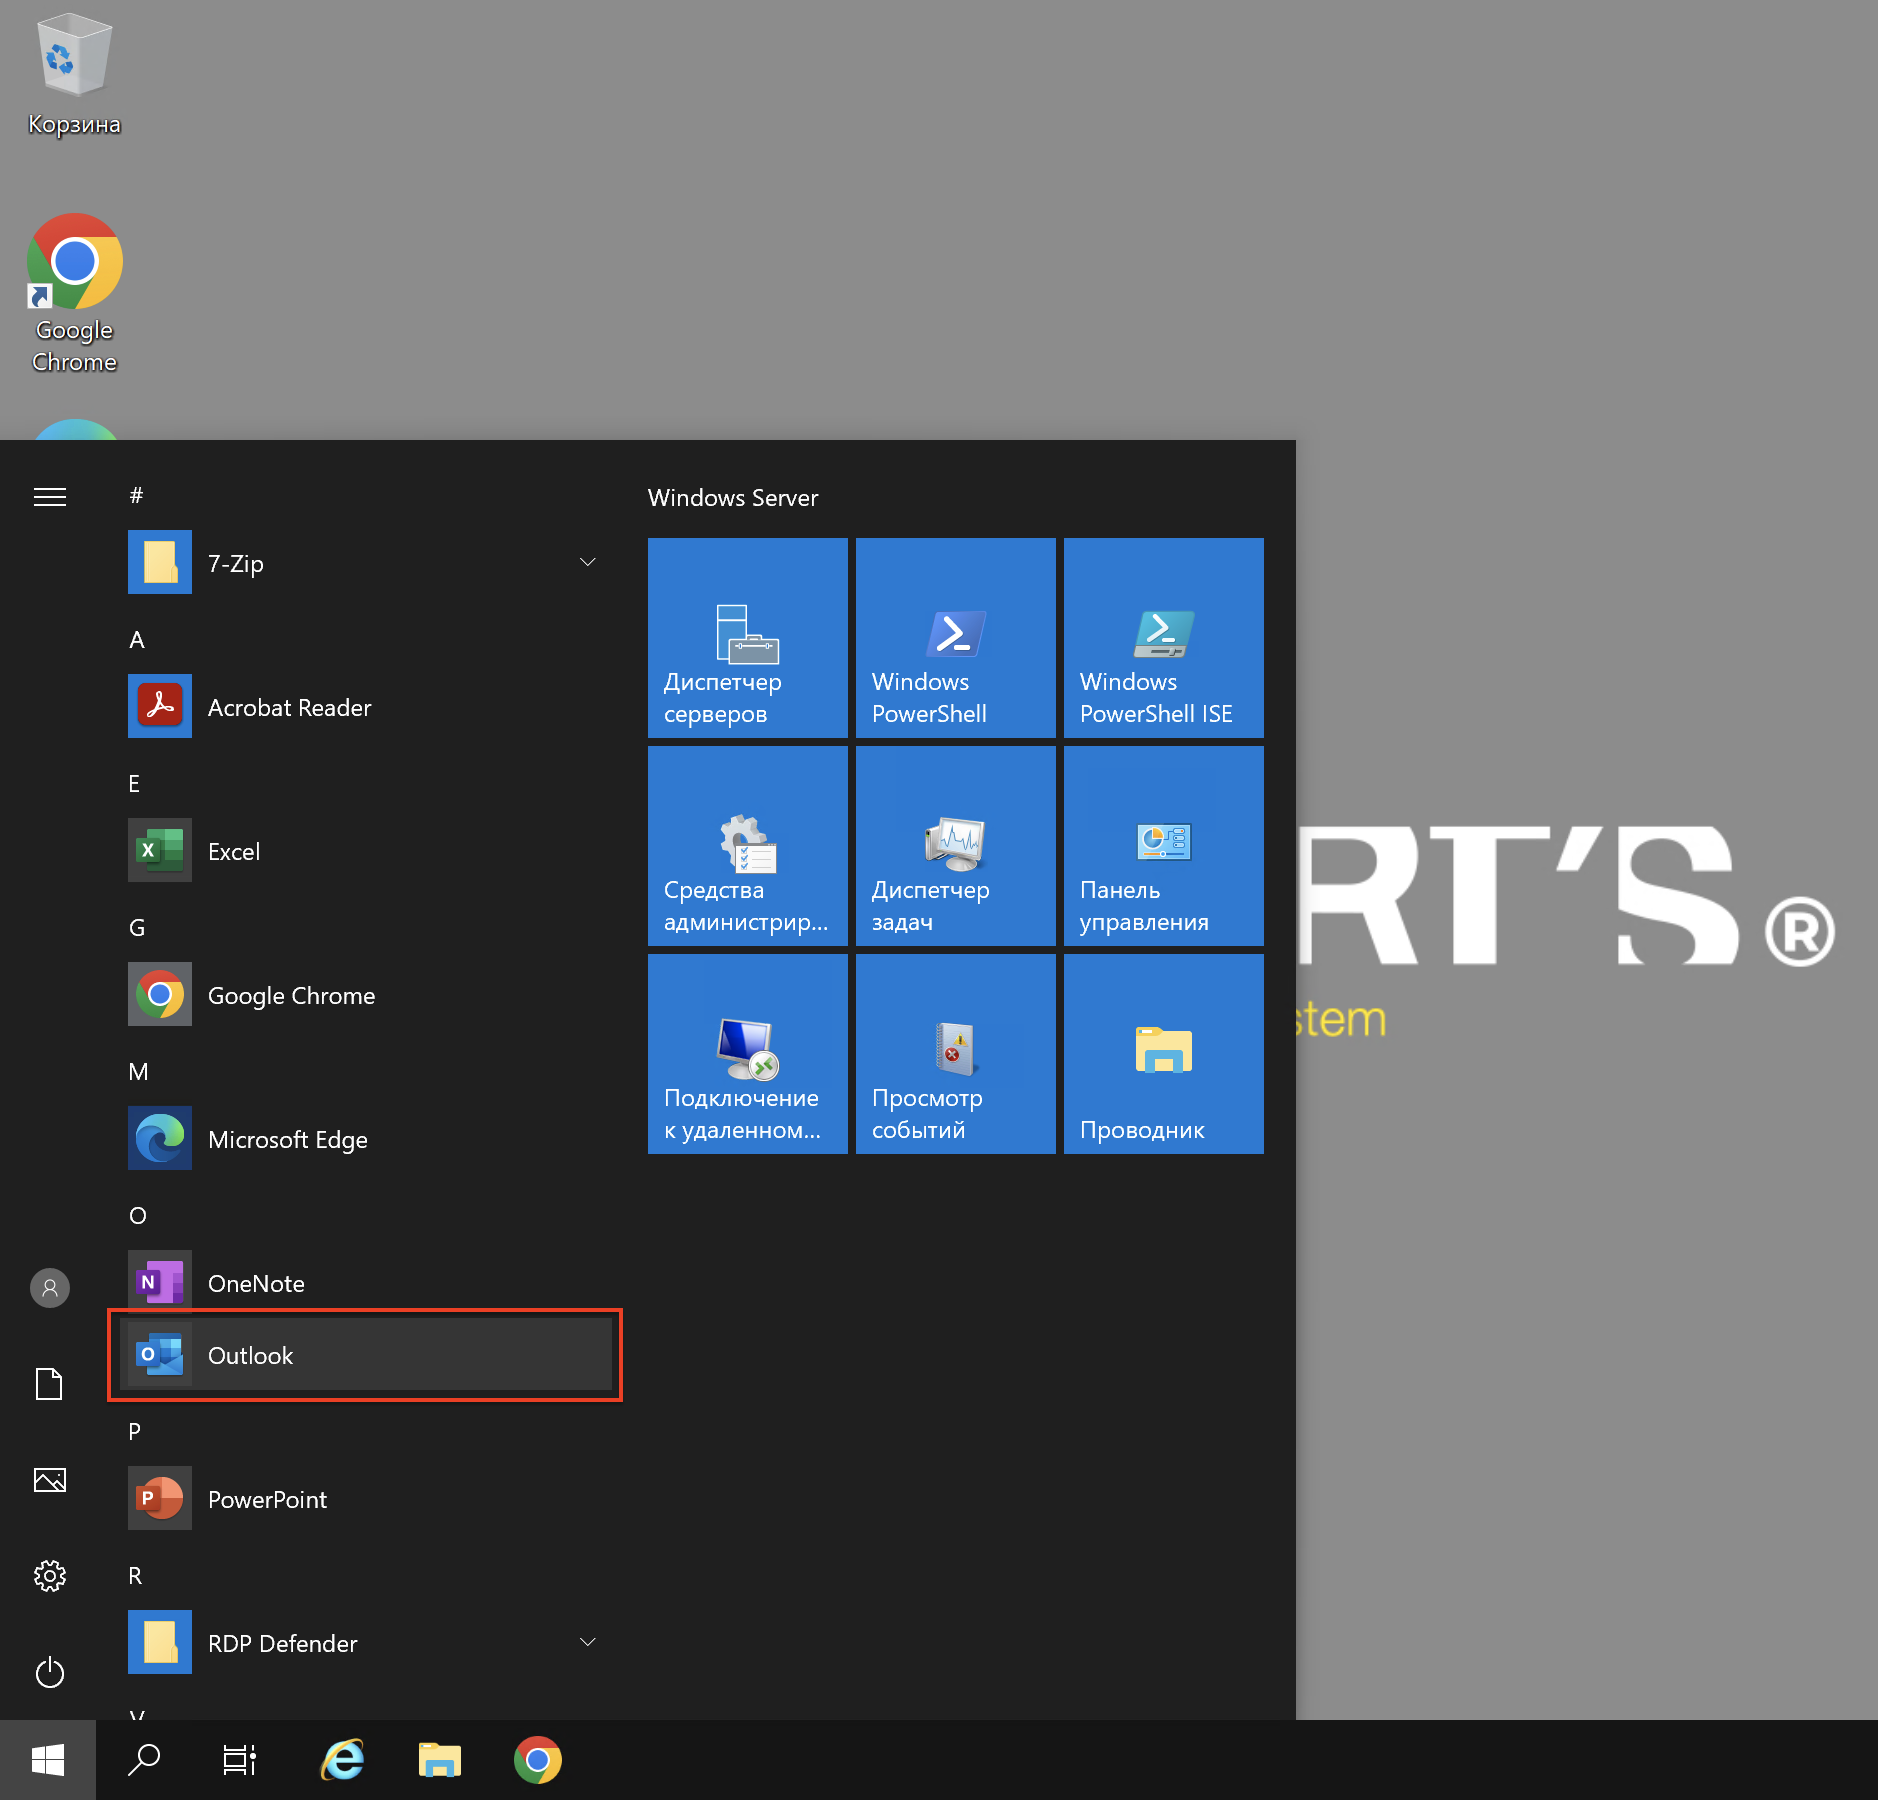Open Settings via the gear icon
The height and width of the screenshot is (1800, 1878).
(50, 1576)
